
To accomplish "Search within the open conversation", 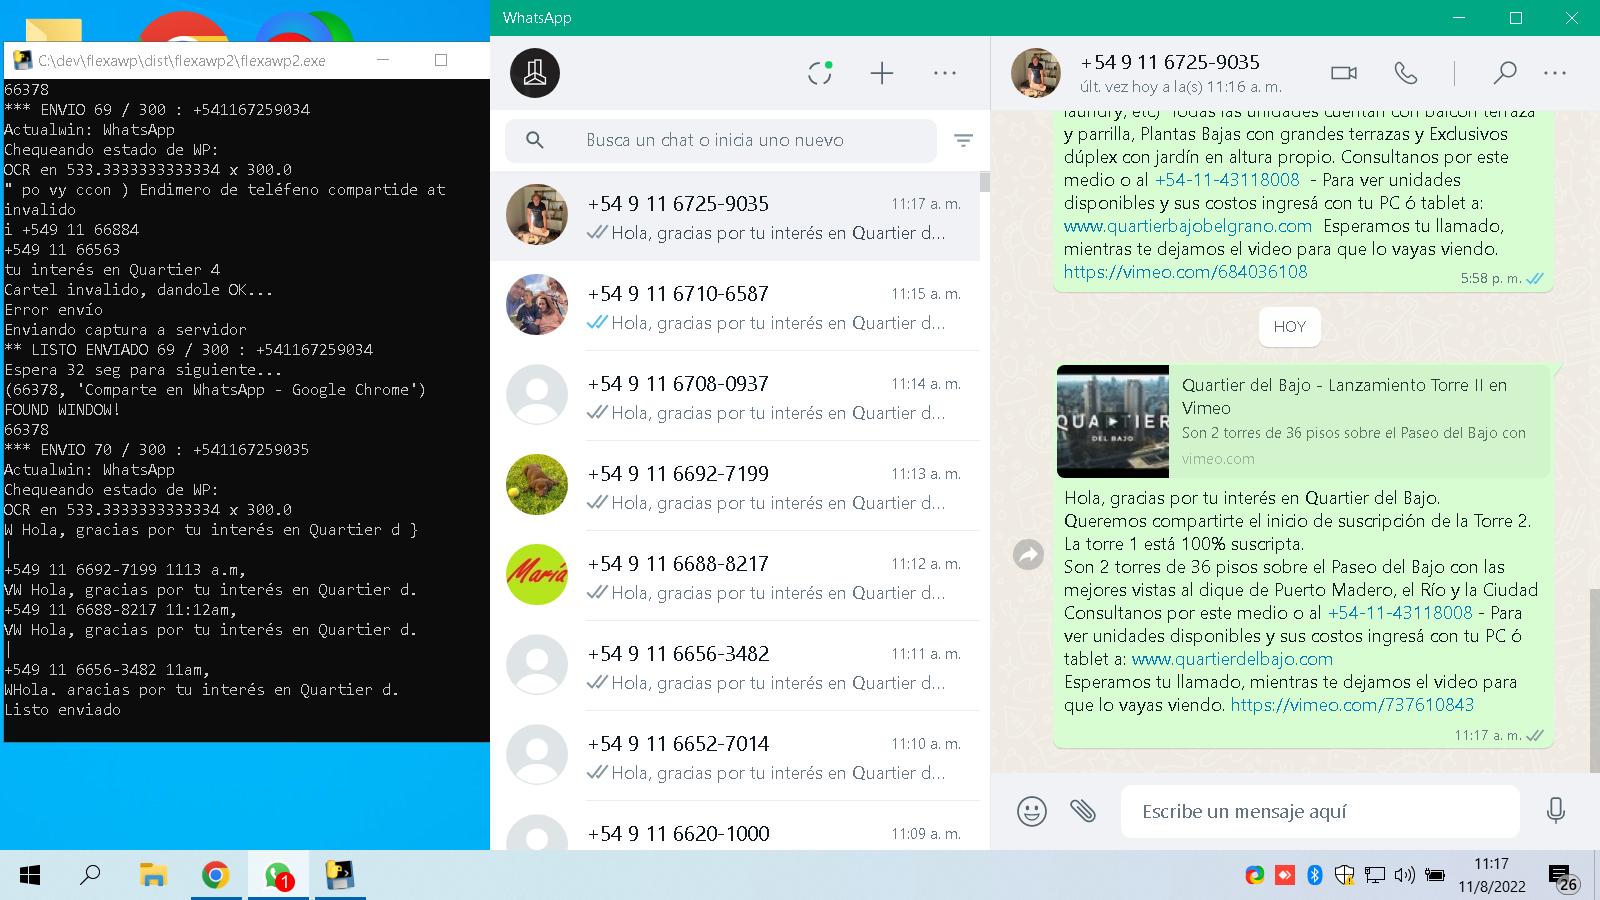I will click(x=1504, y=73).
